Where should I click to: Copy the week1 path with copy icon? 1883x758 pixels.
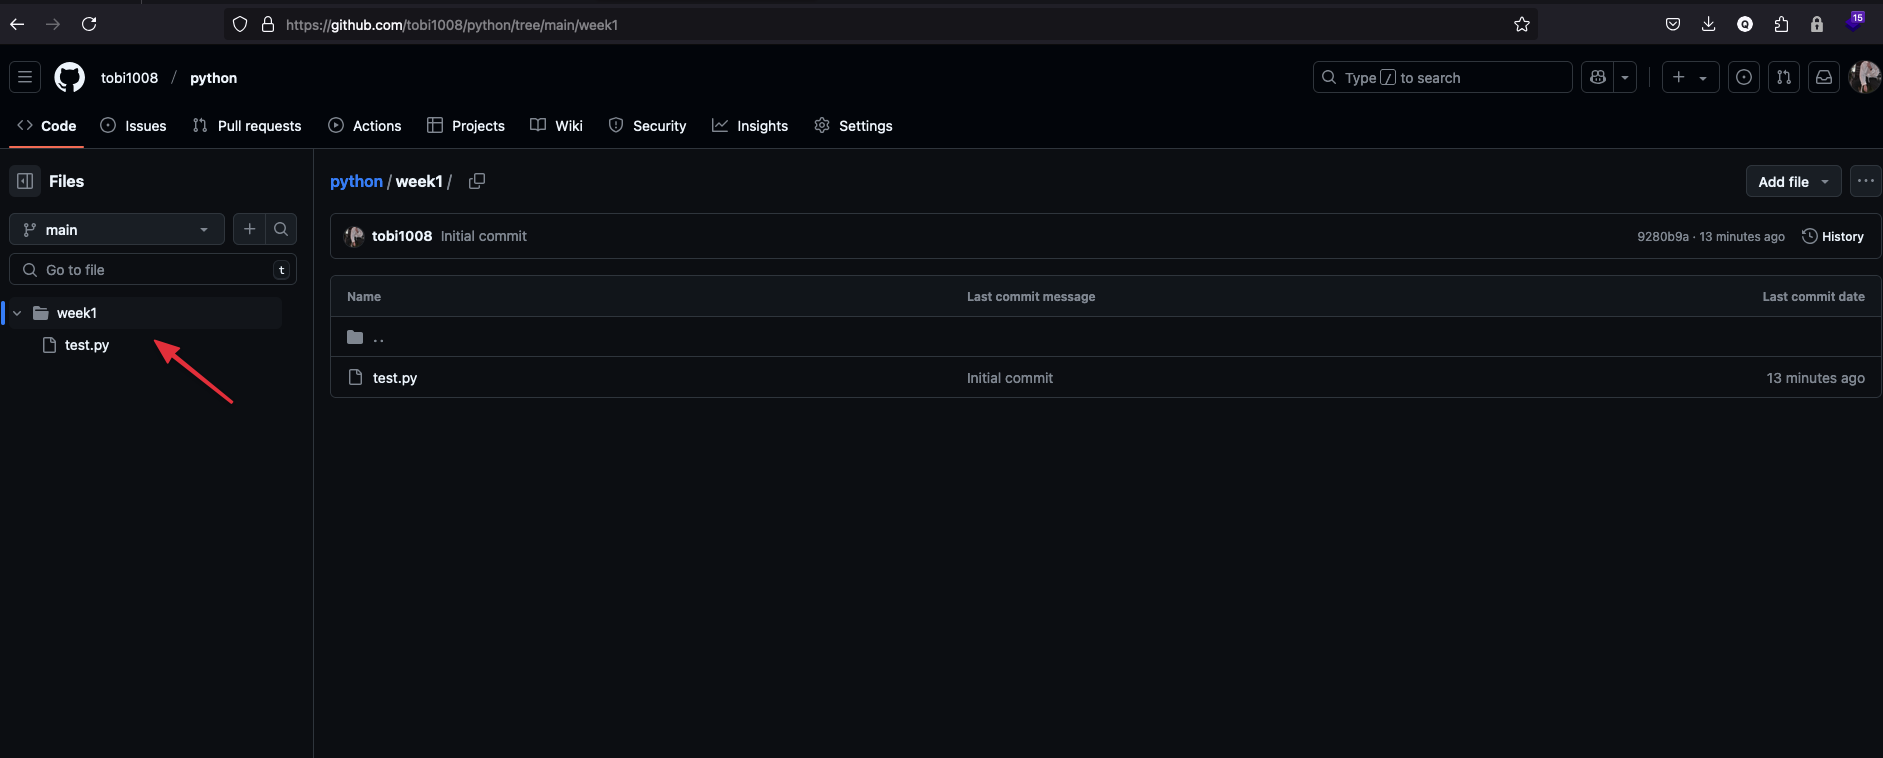click(x=477, y=181)
